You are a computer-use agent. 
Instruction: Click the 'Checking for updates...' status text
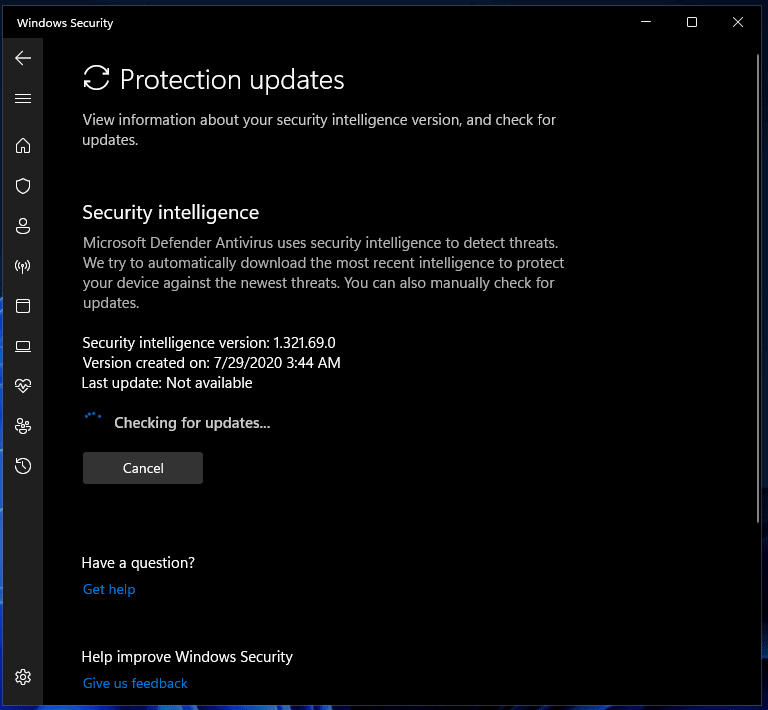[192, 423]
